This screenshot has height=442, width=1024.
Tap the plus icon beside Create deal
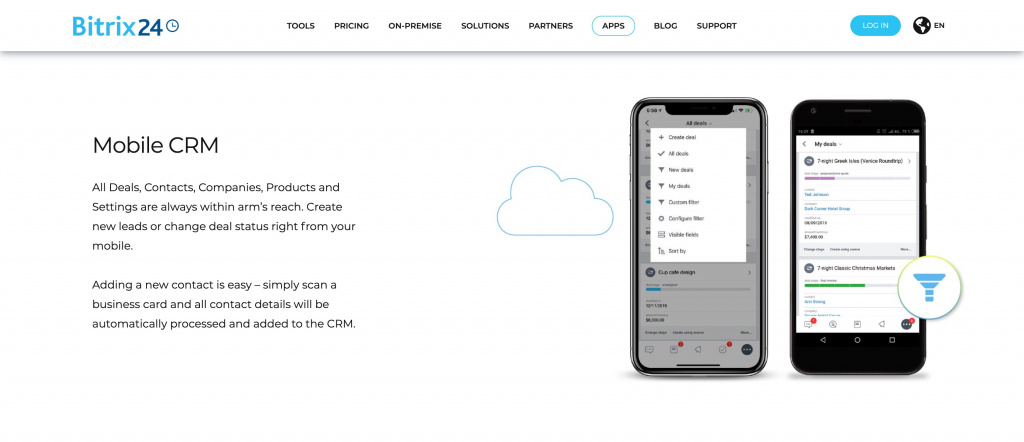click(661, 137)
